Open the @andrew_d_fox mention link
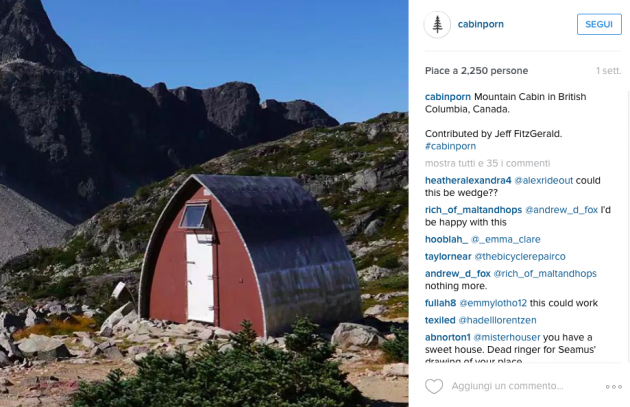Image resolution: width=630 pixels, height=407 pixels. click(x=561, y=210)
